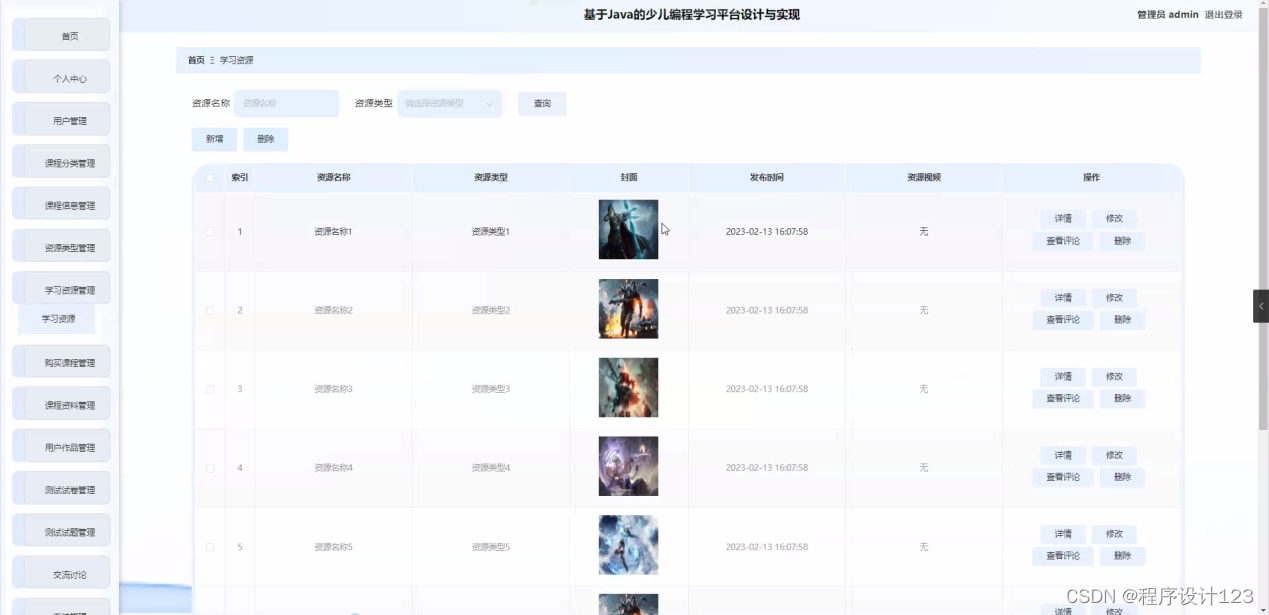Click 详情 for 资源名称3
Viewport: 1269px width, 615px height.
(1063, 377)
